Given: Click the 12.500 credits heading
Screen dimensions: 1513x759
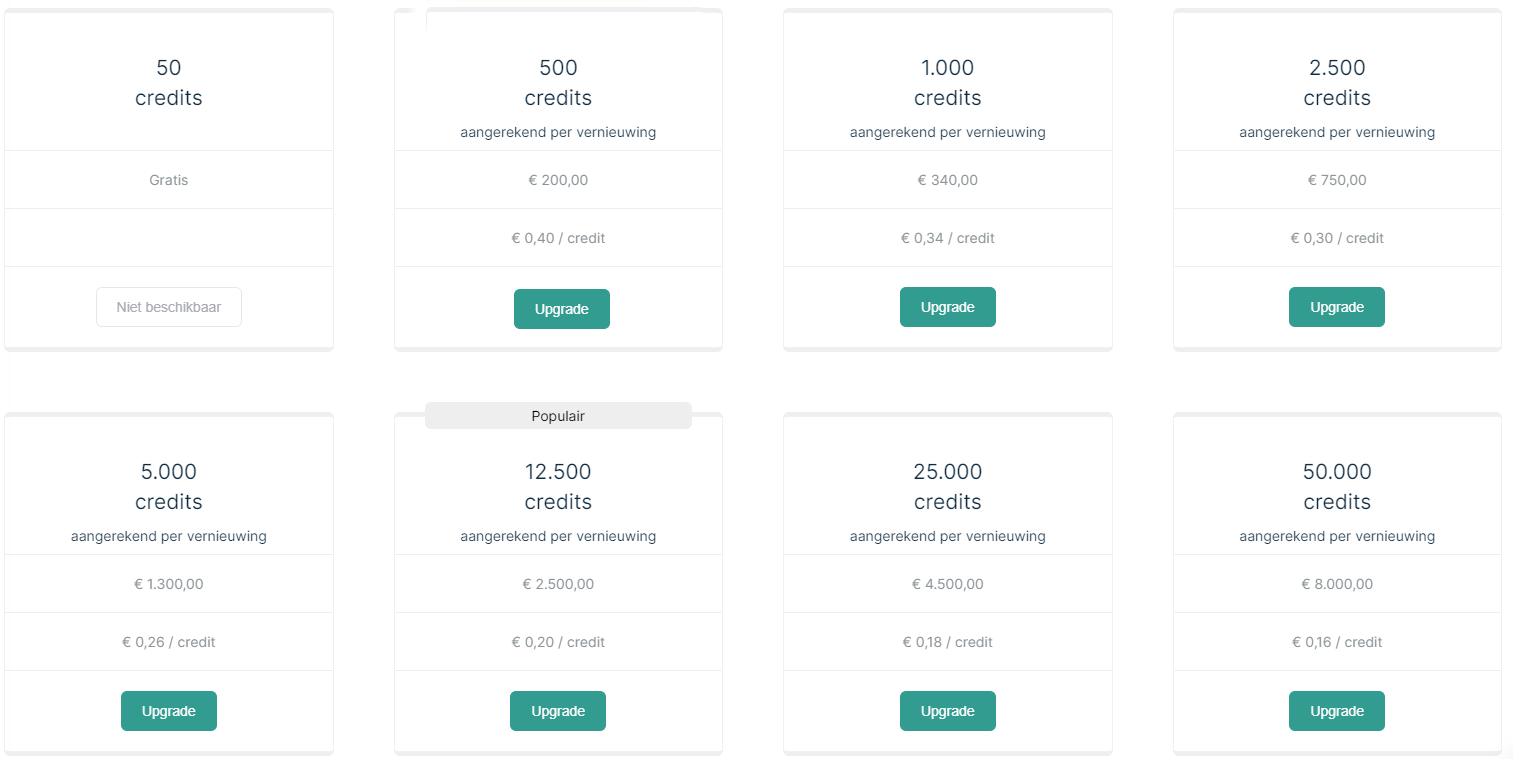Looking at the screenshot, I should click(558, 486).
